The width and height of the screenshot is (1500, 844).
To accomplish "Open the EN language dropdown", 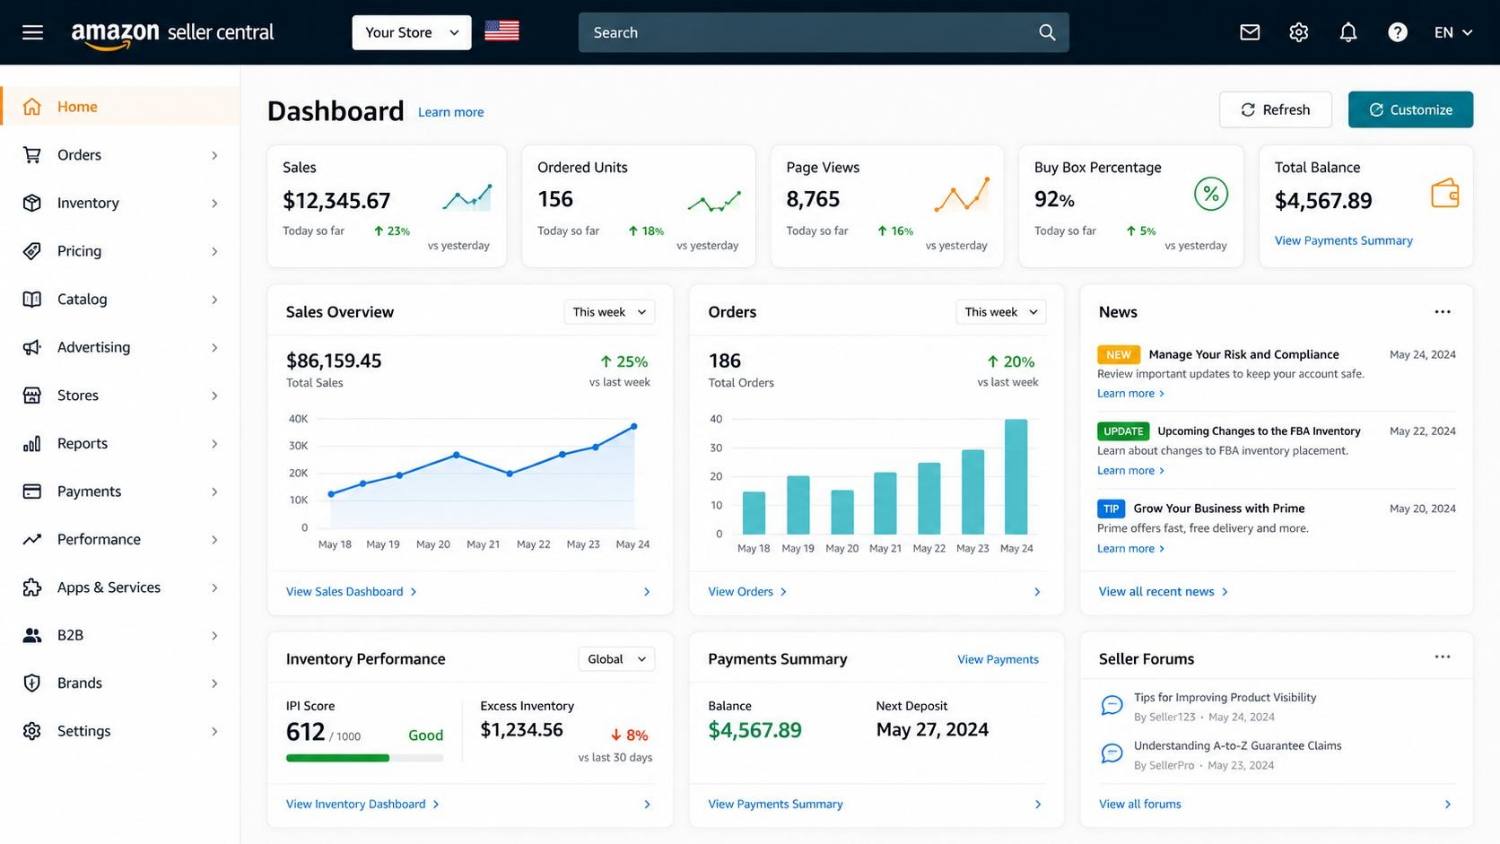I will pos(1453,32).
